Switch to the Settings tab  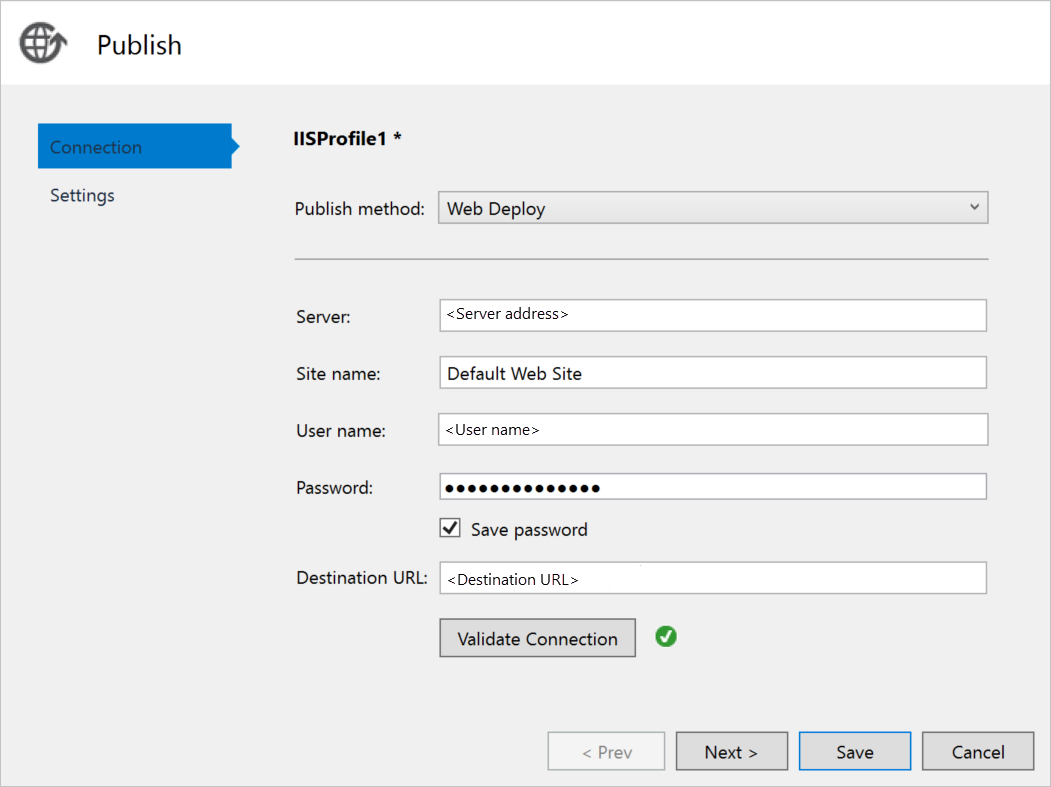click(x=82, y=195)
